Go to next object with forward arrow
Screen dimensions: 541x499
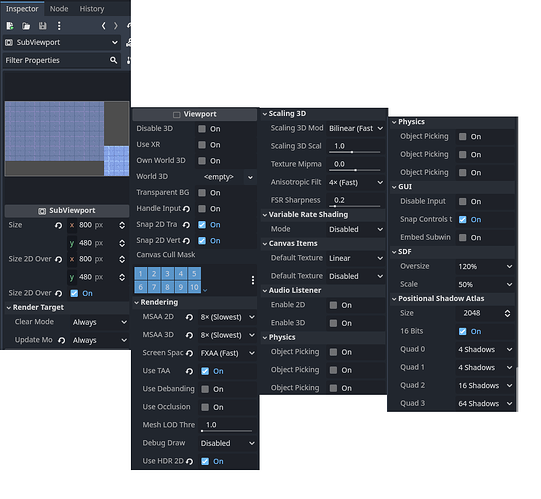coord(116,26)
